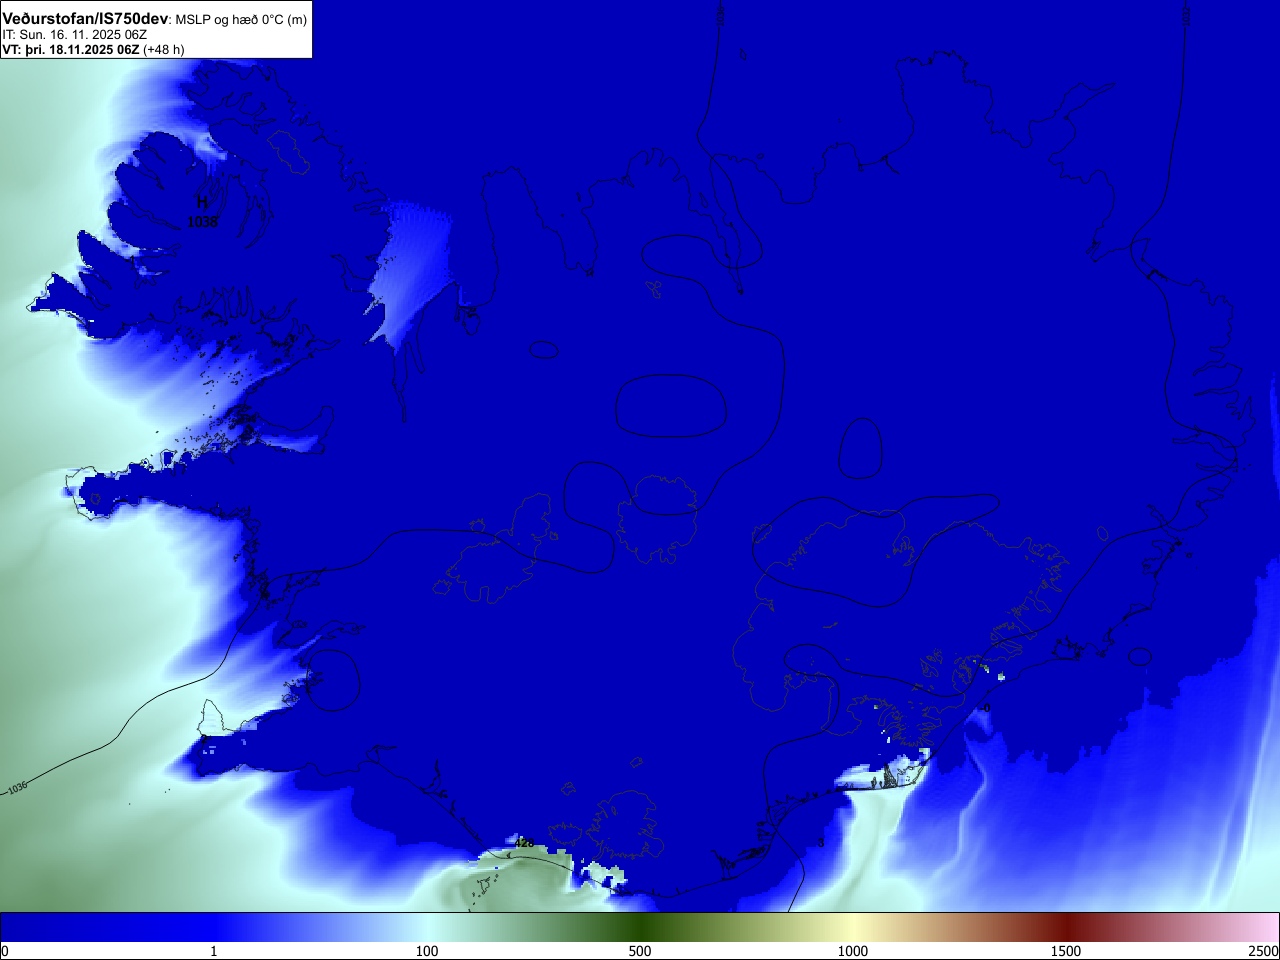Click the color scale label "1000"
The width and height of the screenshot is (1280, 960).
pos(853,951)
